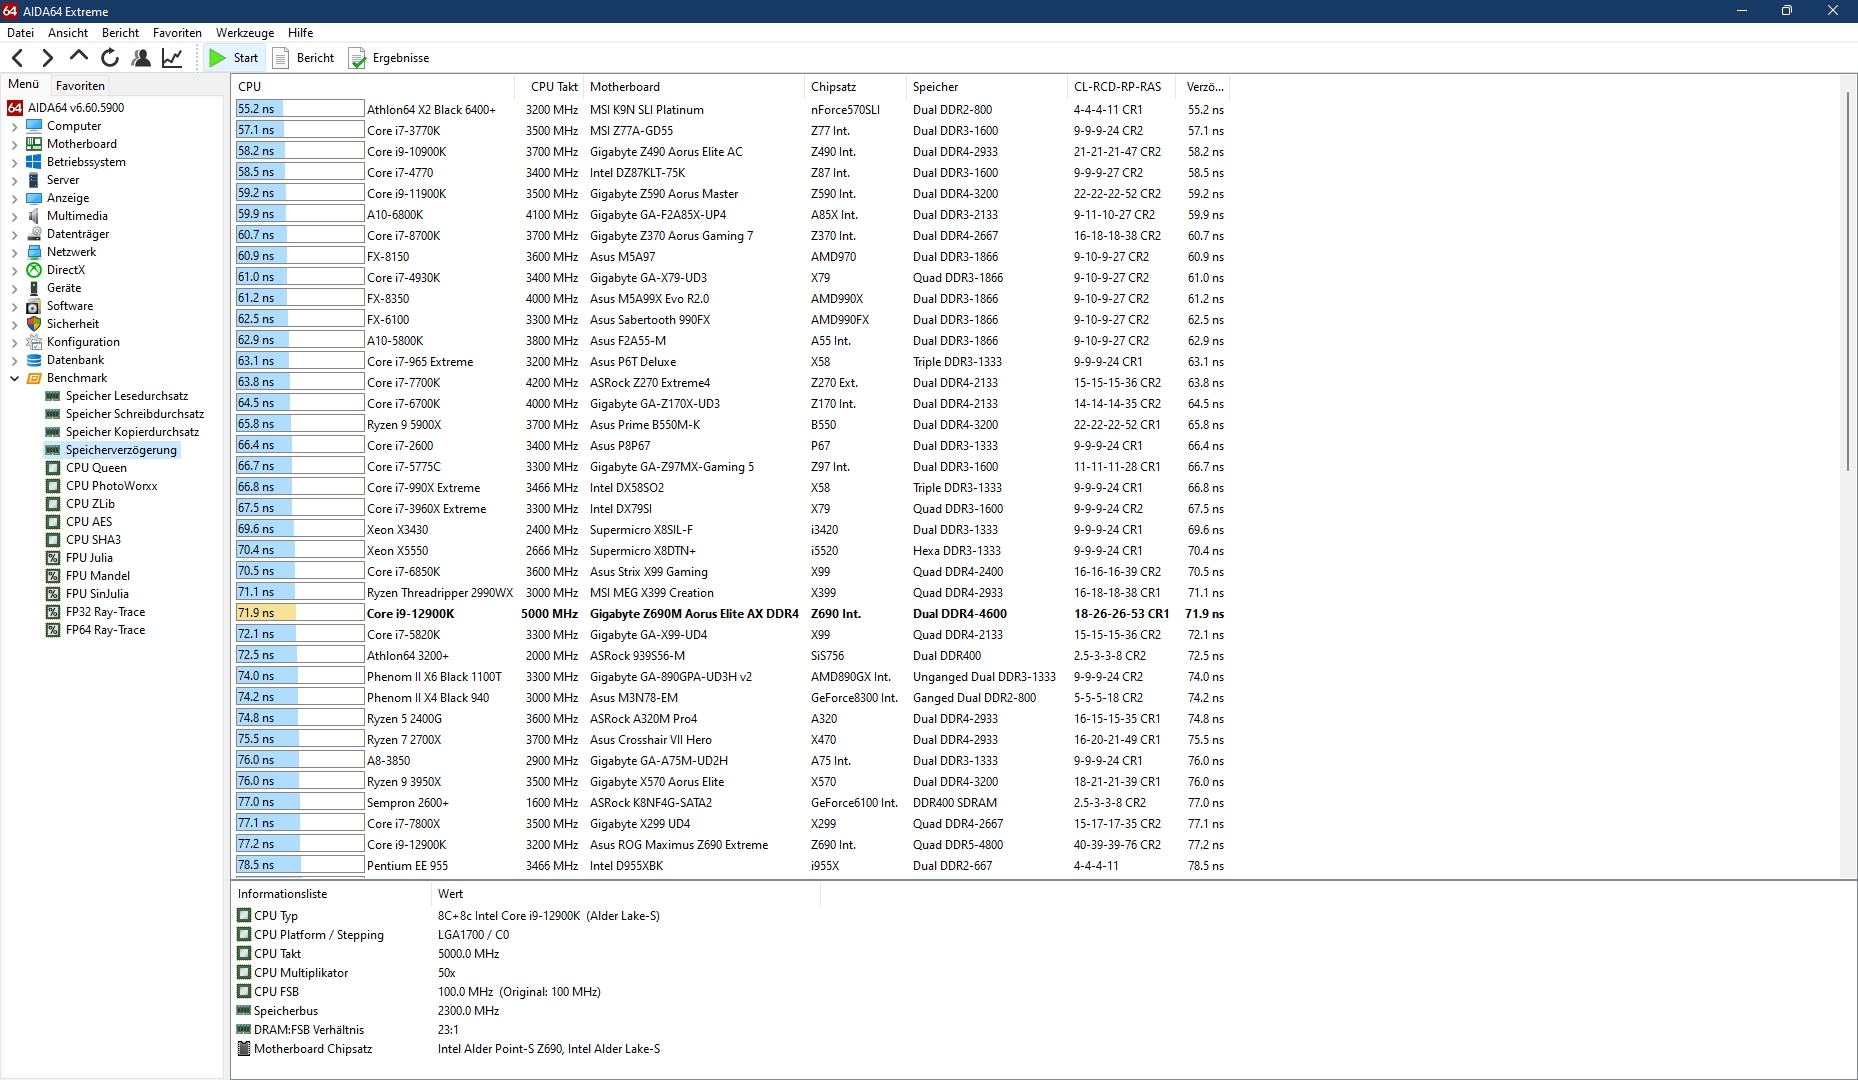Select FP64 Ray-Trace benchmark icon
1858x1080 pixels.
pyautogui.click(x=53, y=630)
